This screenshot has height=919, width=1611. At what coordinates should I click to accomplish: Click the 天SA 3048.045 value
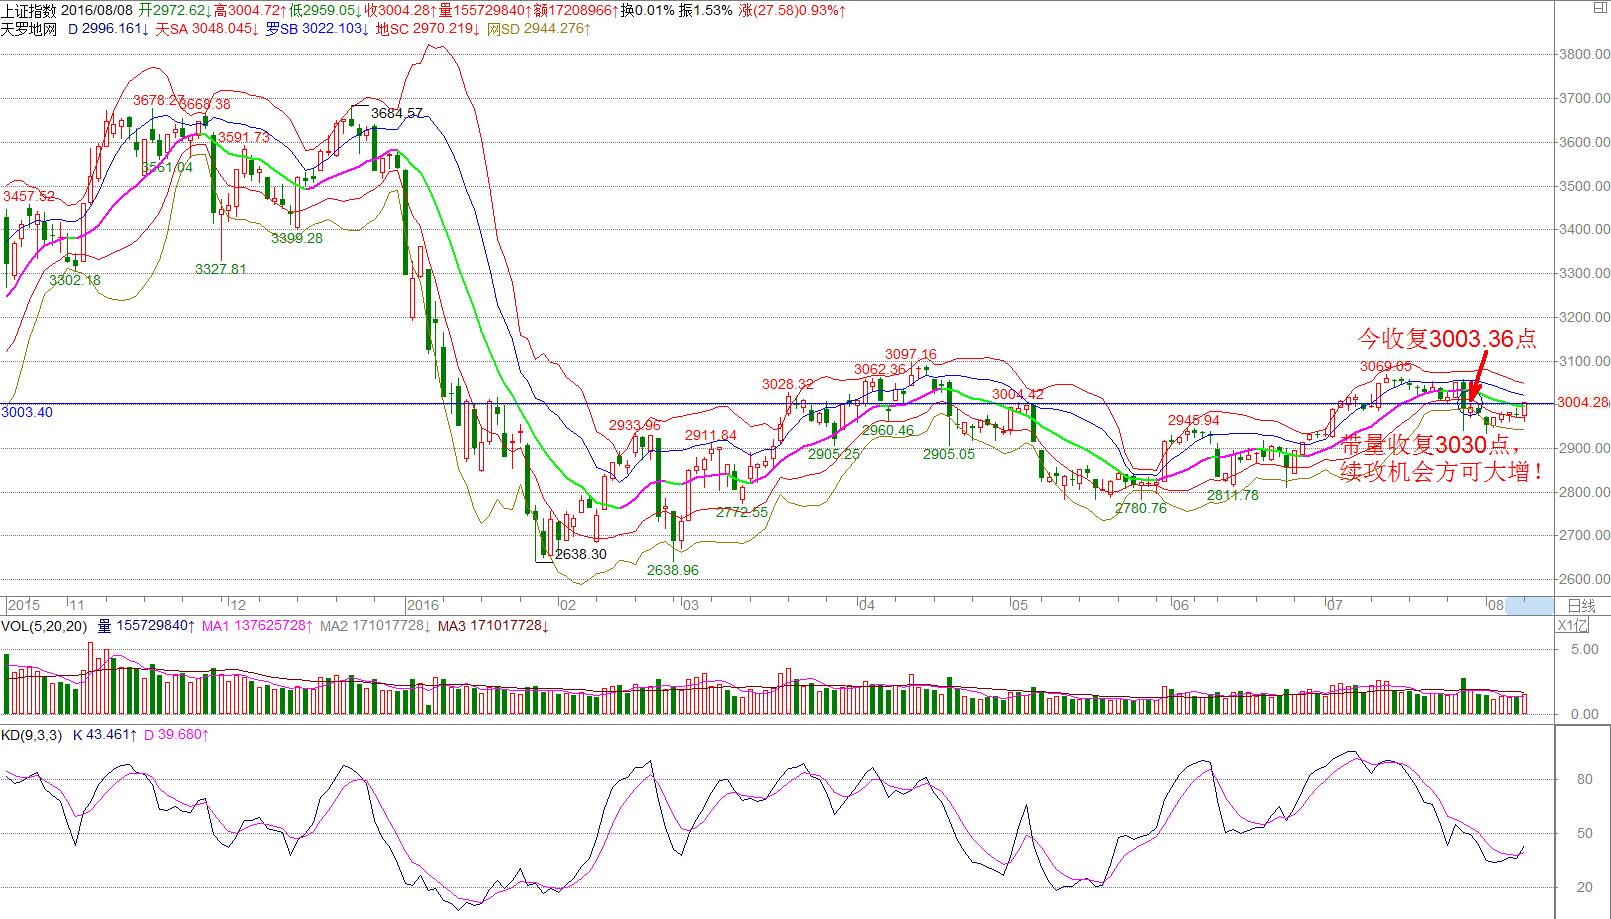(208, 29)
